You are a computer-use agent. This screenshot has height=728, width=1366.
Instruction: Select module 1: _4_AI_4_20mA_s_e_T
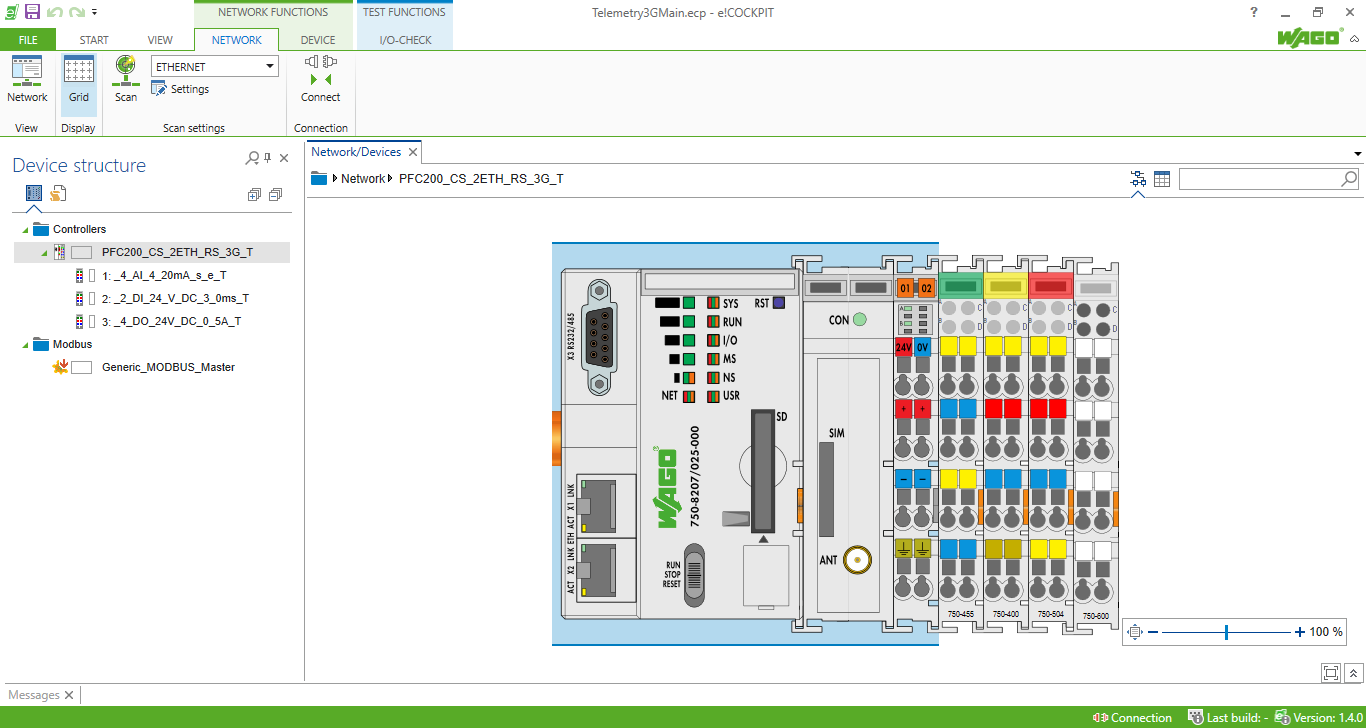point(164,275)
